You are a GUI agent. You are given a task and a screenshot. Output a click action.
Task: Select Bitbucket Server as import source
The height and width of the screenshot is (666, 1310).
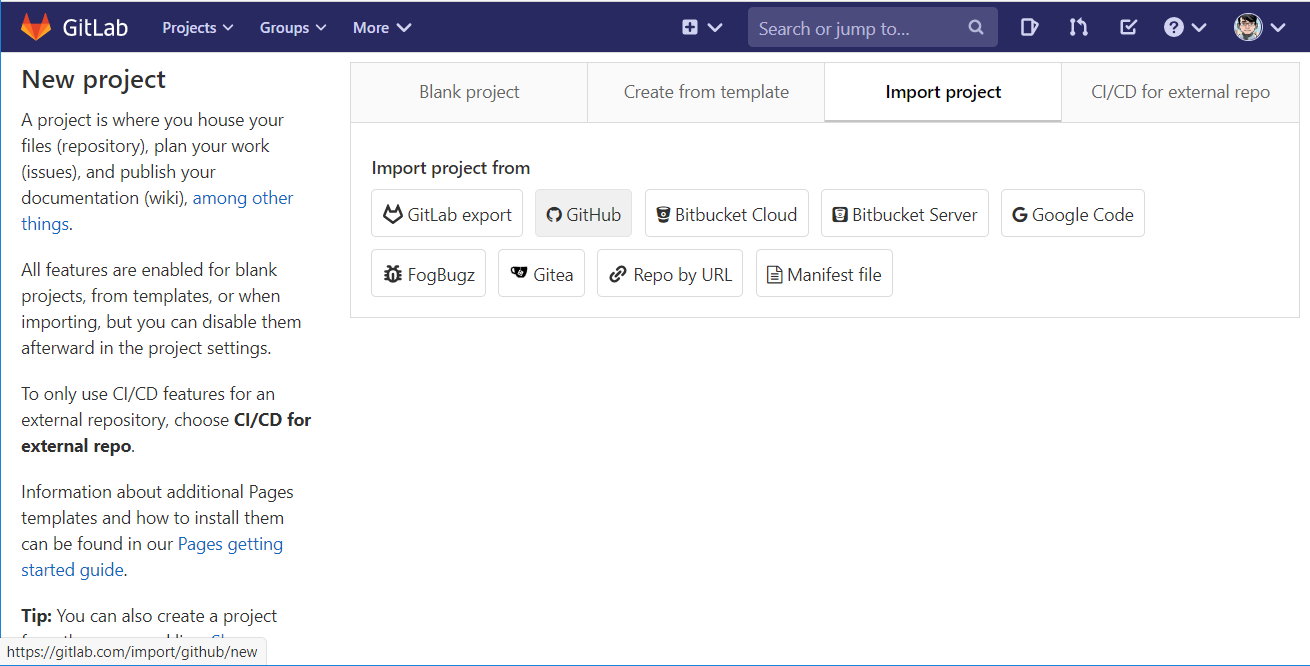coord(905,214)
